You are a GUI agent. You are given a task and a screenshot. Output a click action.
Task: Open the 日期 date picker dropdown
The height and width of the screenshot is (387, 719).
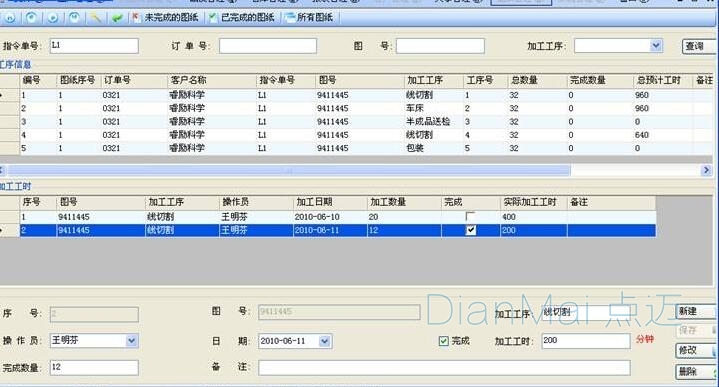pyautogui.click(x=325, y=341)
